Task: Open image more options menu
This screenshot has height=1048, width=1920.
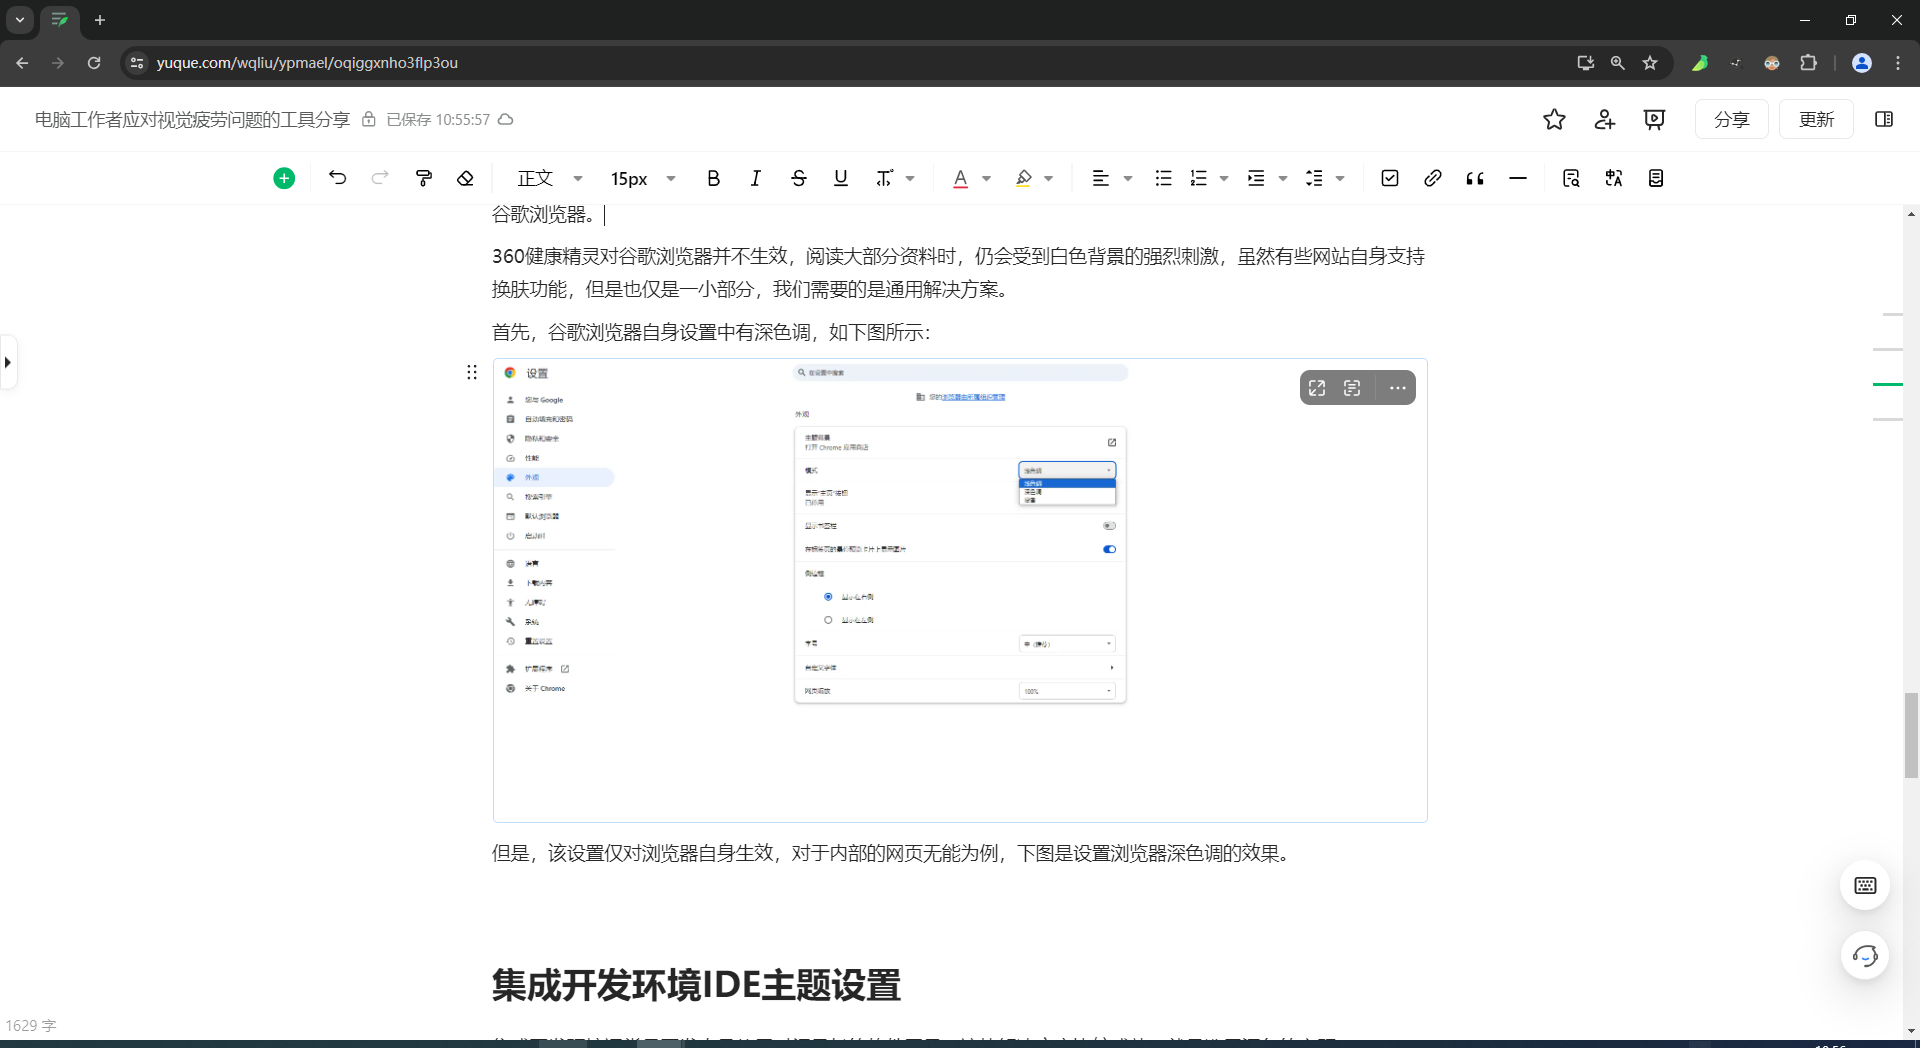Action: click(1397, 388)
